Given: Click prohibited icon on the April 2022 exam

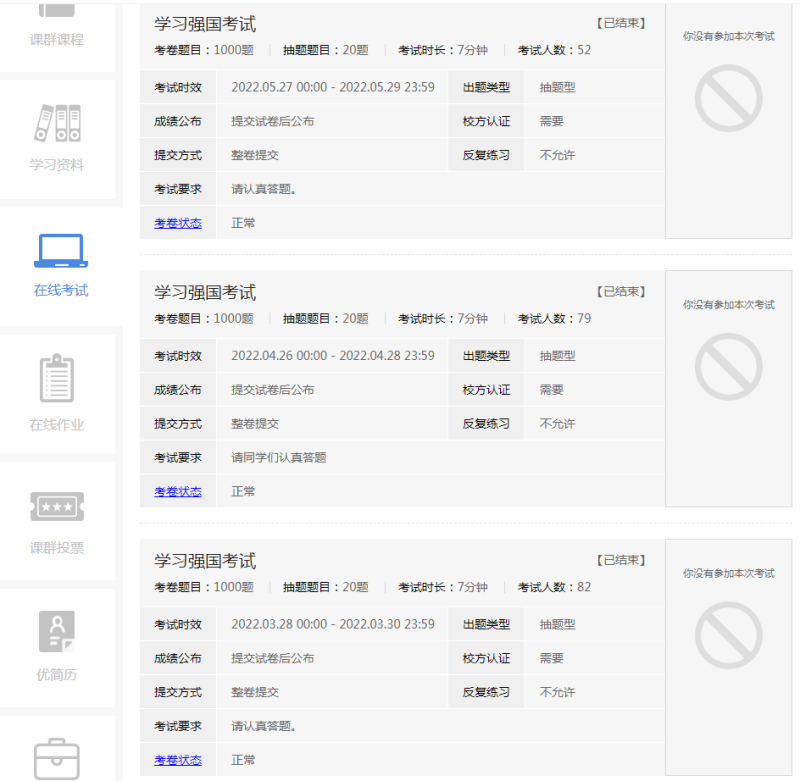Looking at the screenshot, I should [728, 367].
